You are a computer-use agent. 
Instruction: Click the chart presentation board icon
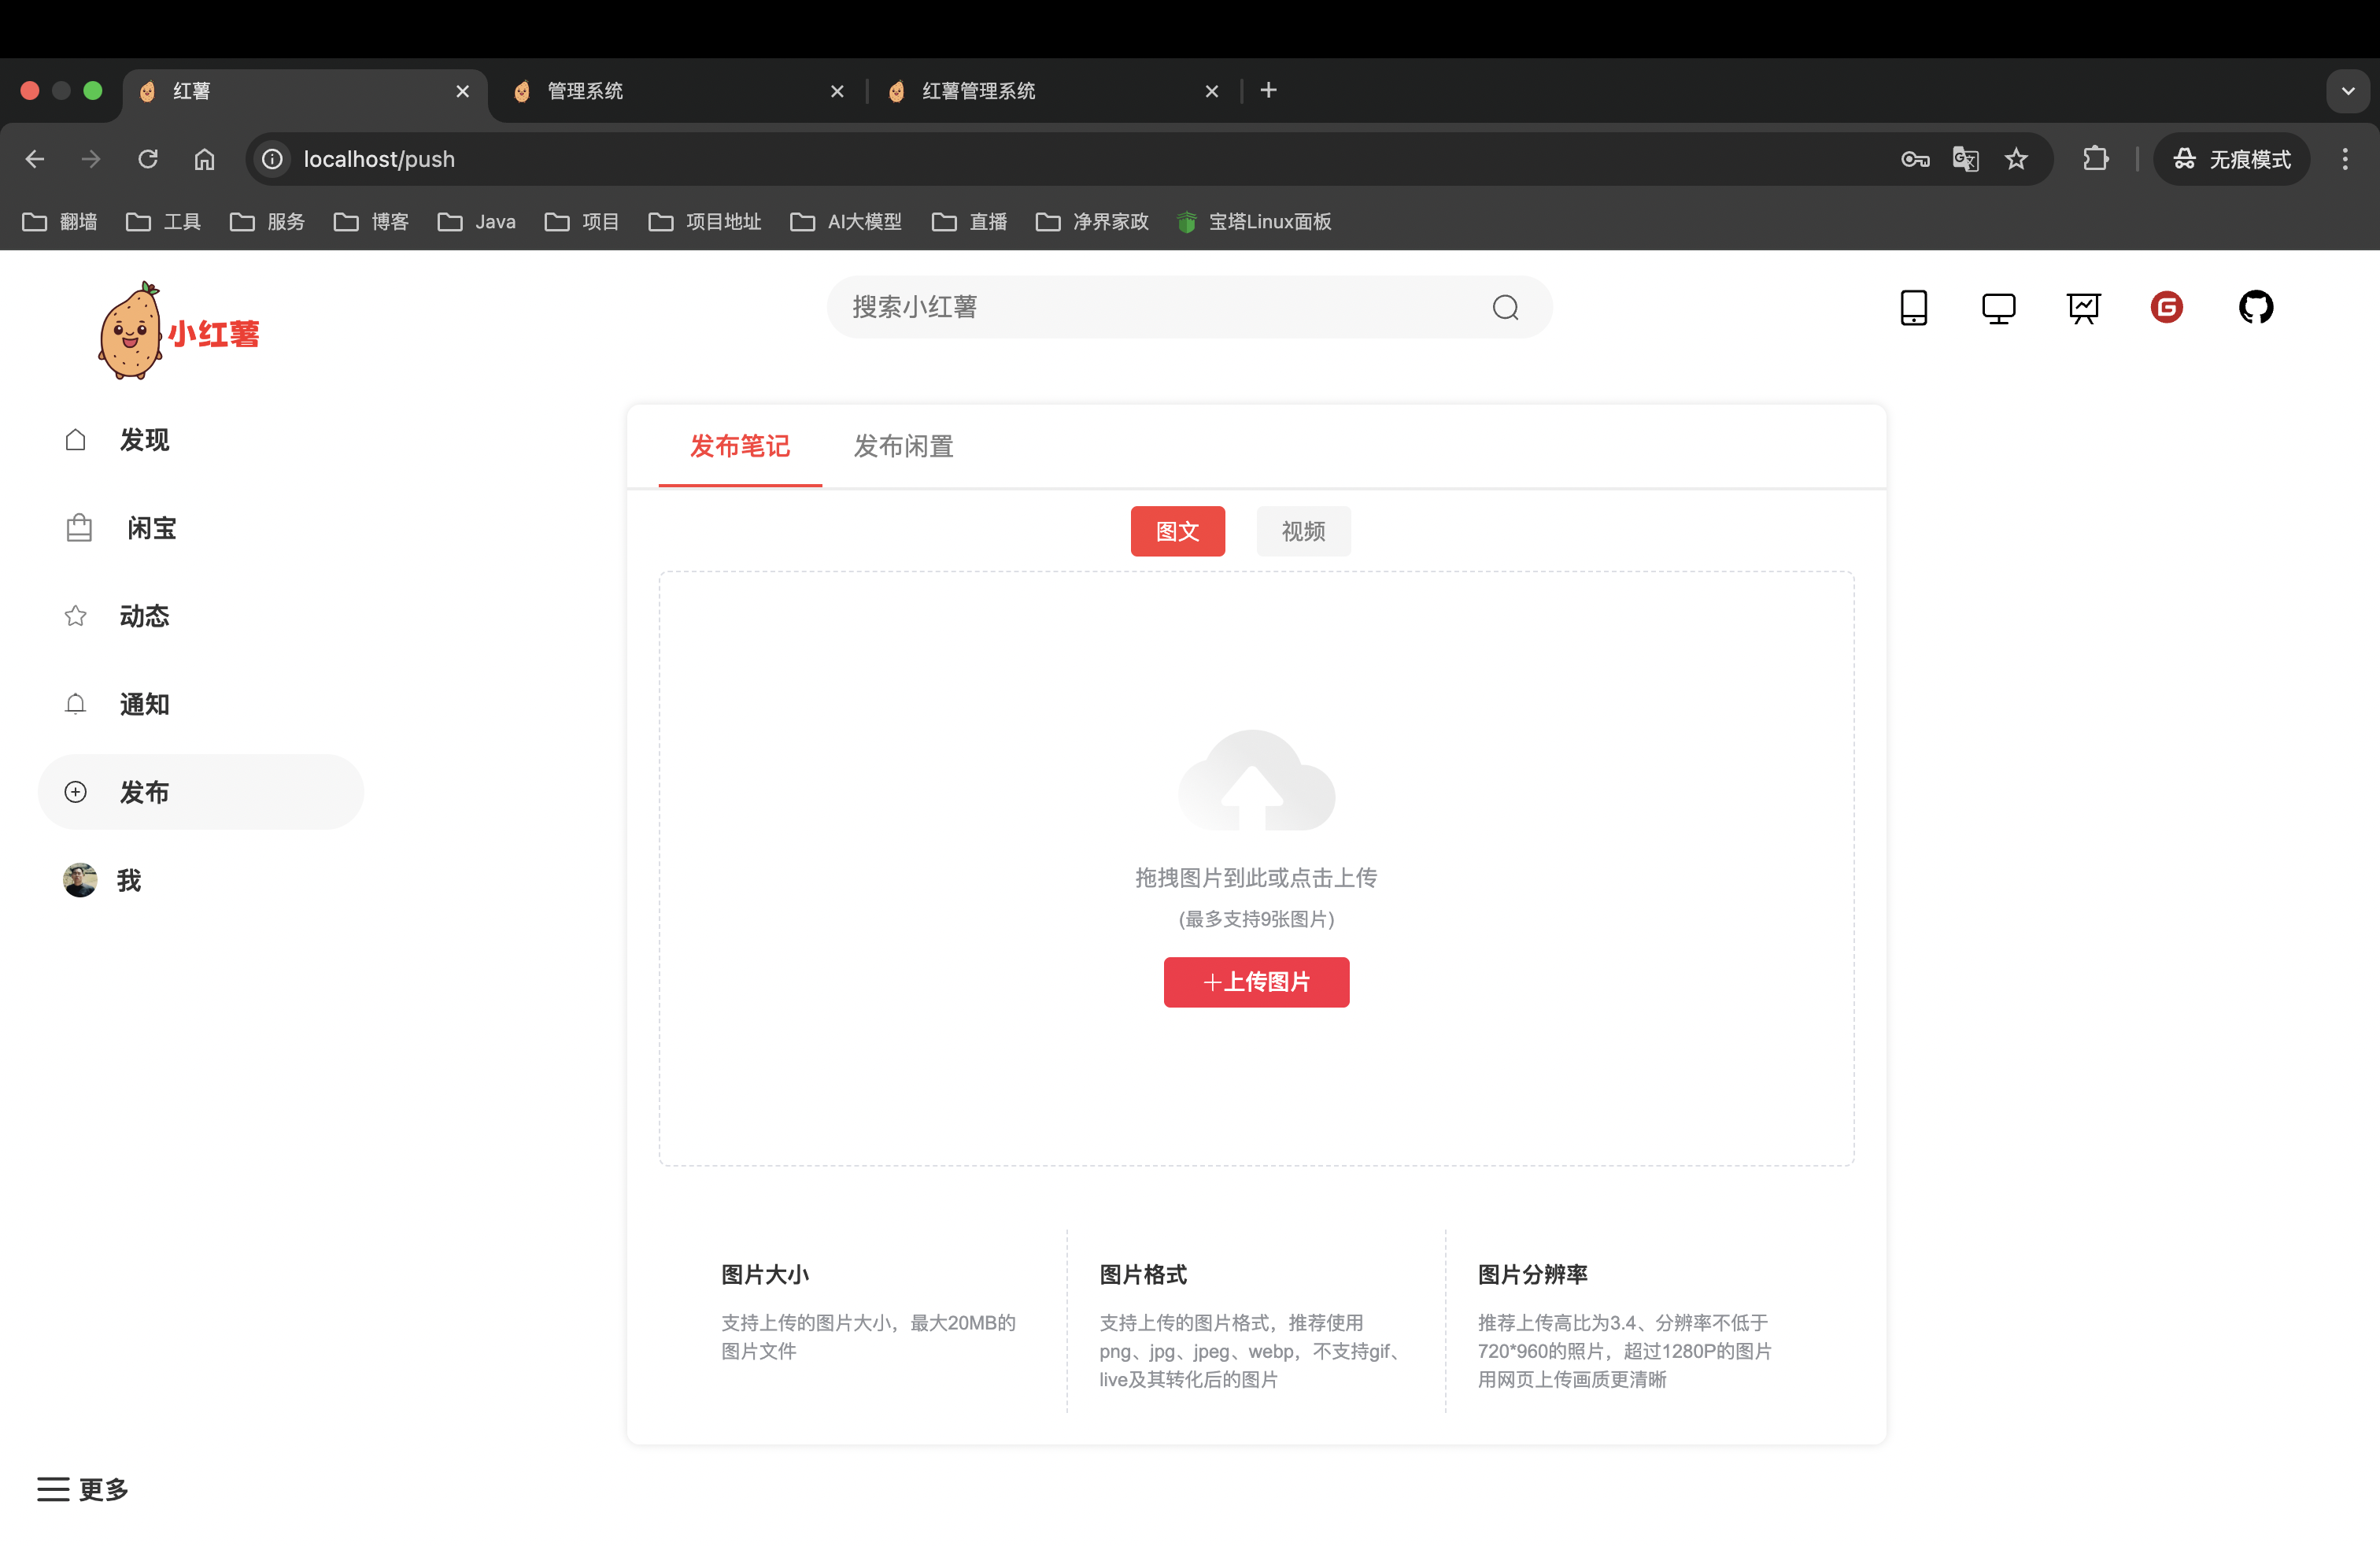2083,307
